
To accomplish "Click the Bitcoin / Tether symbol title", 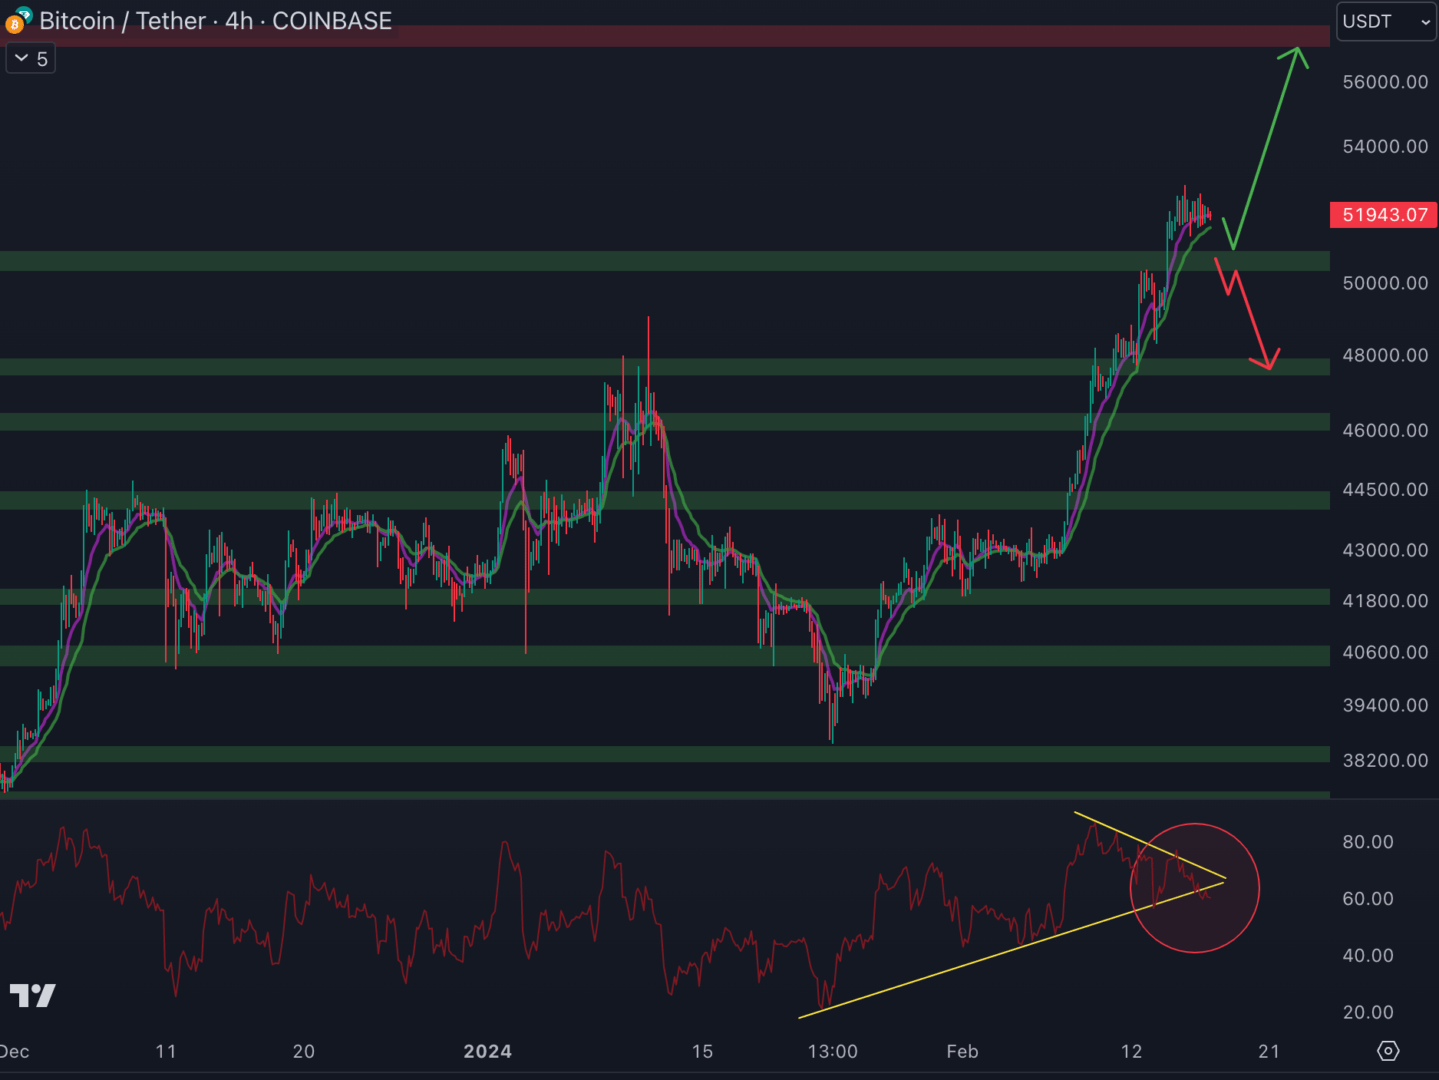I will pyautogui.click(x=122, y=21).
